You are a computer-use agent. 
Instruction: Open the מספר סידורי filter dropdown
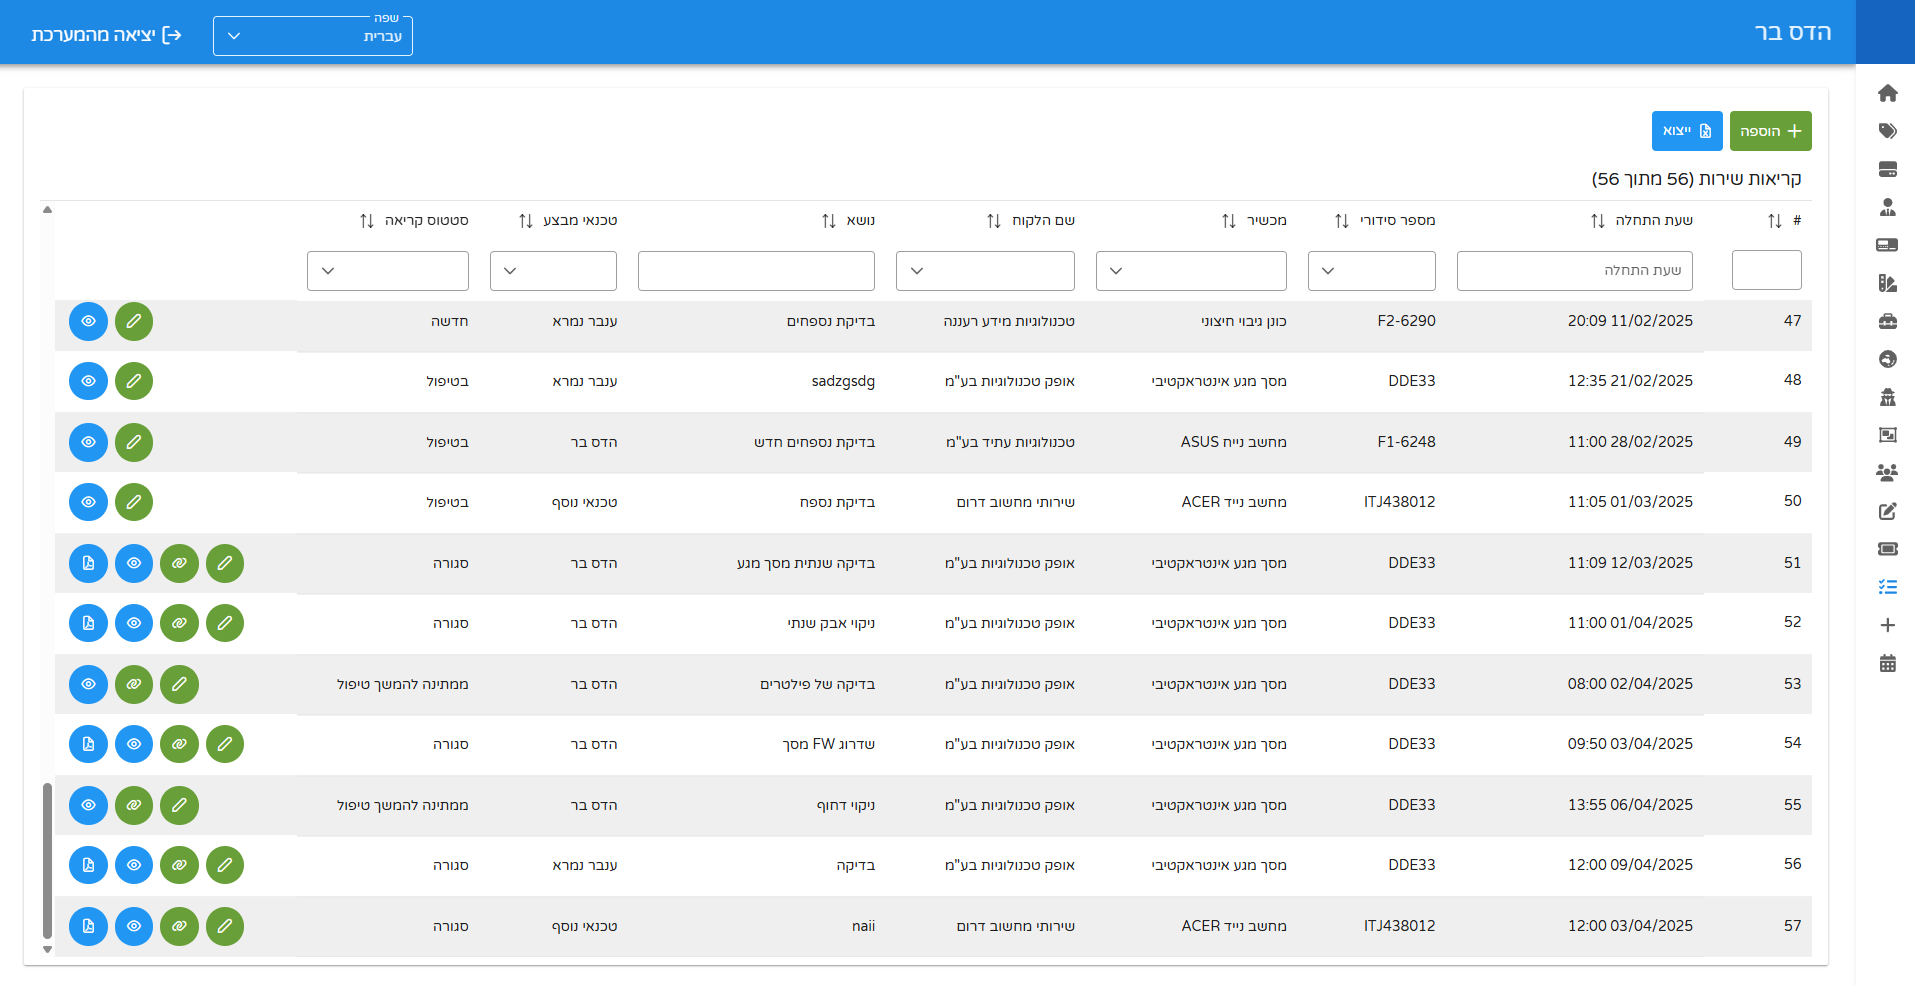click(x=1371, y=271)
